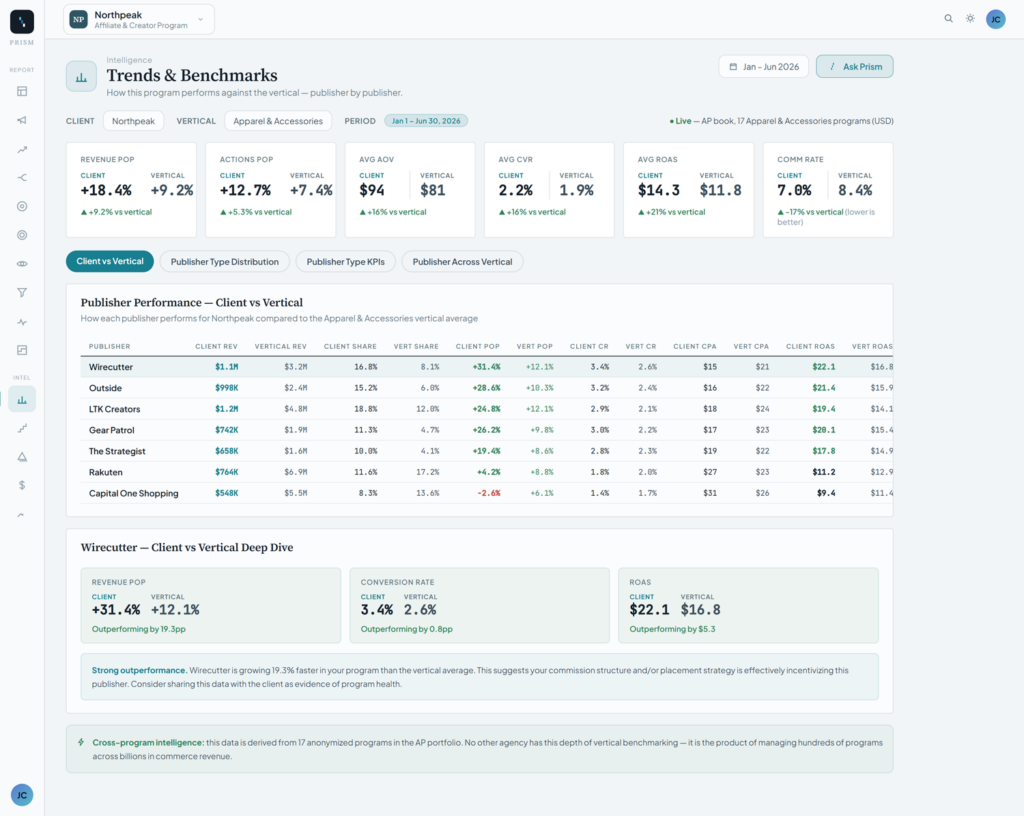Select the Outside publisher row
Screen dimensions: 1024x816
(x=487, y=388)
